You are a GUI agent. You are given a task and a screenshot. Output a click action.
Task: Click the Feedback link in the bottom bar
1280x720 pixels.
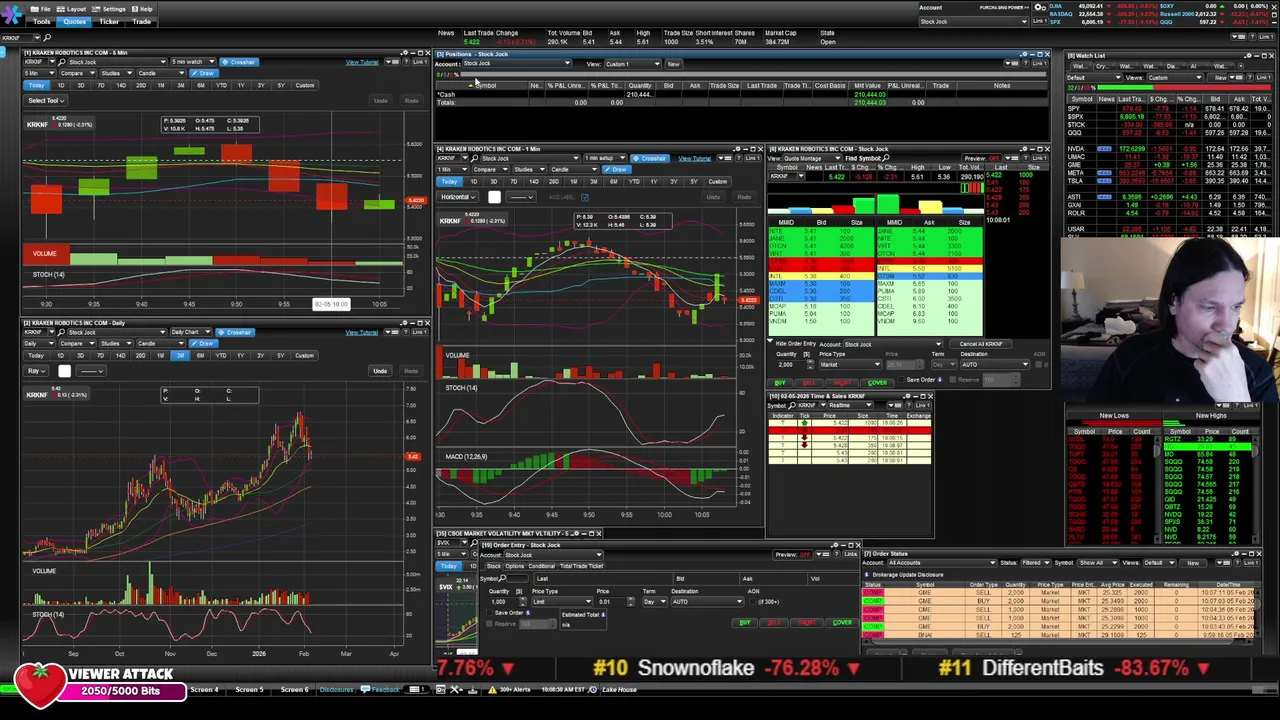tap(380, 690)
